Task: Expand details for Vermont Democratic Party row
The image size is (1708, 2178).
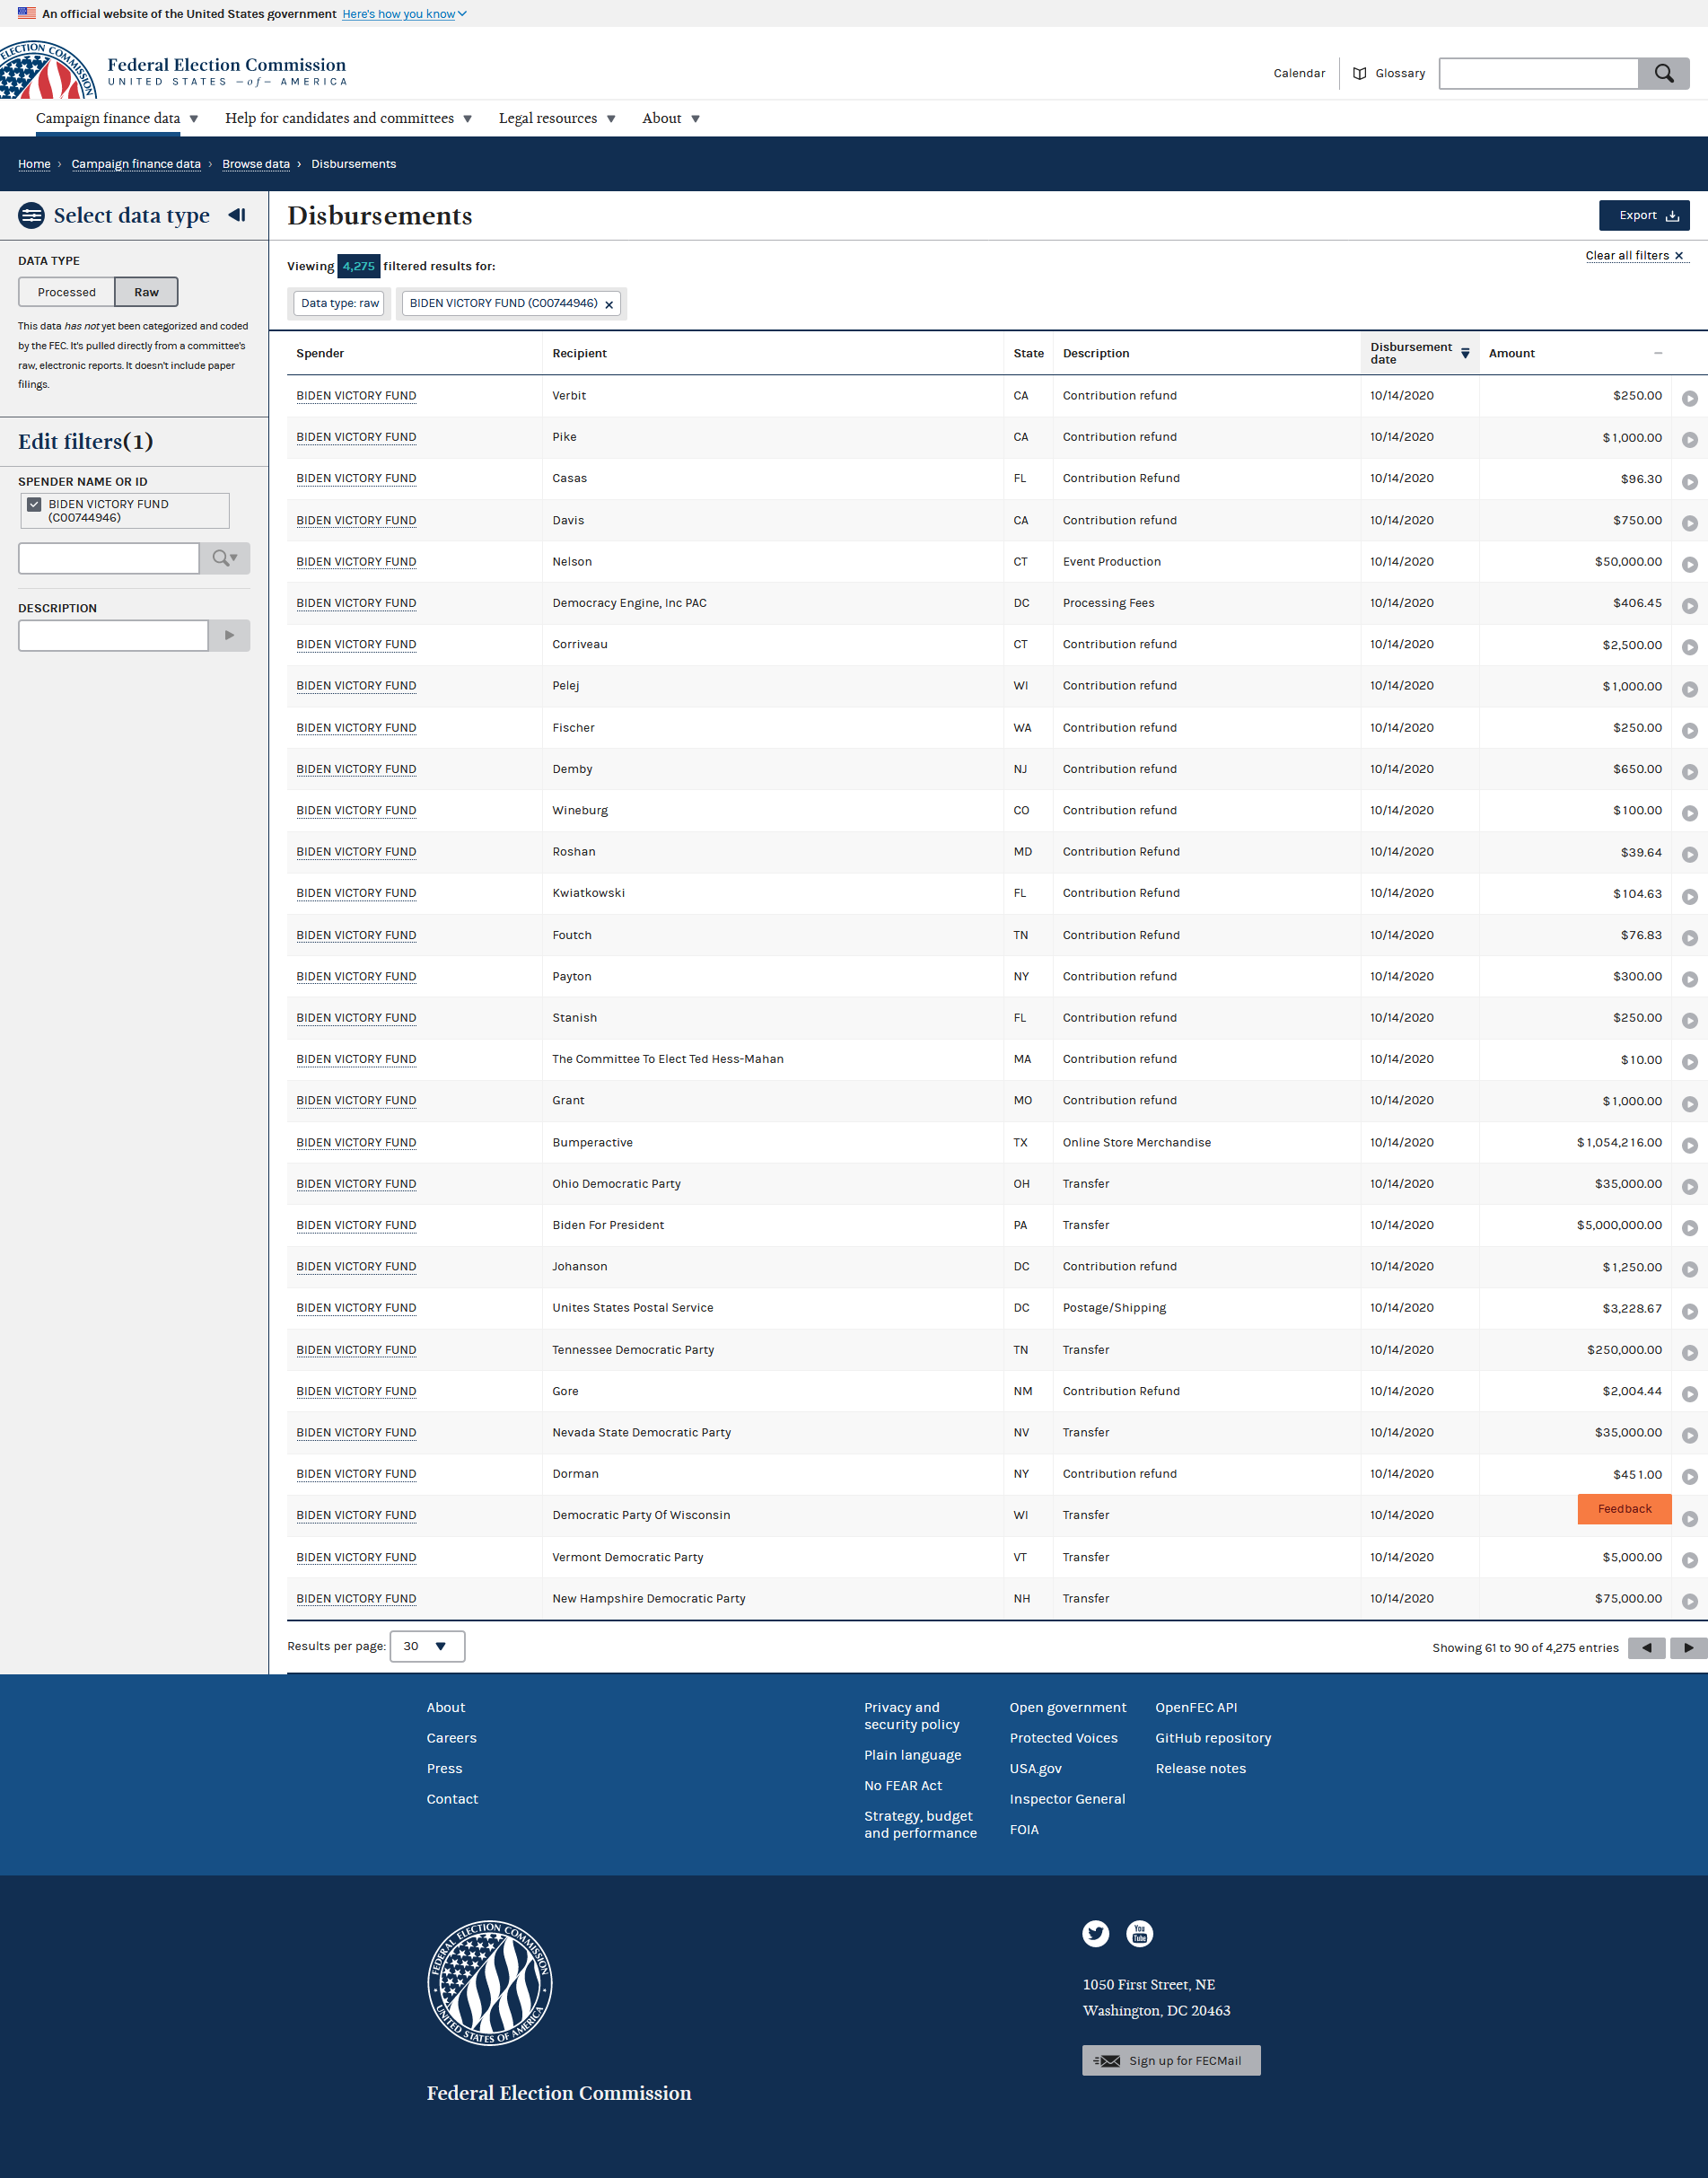Action: [x=1689, y=1560]
